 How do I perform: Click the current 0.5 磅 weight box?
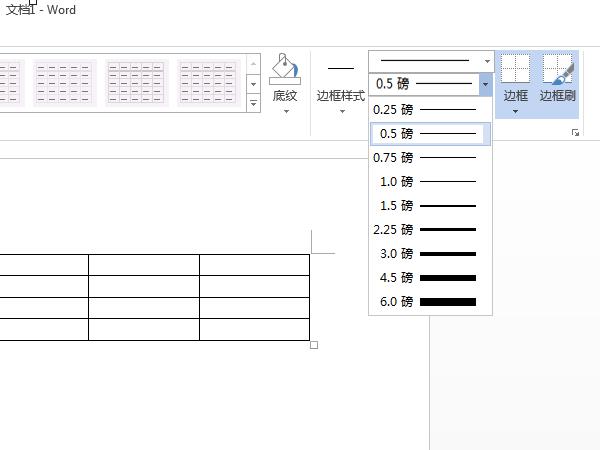424,84
